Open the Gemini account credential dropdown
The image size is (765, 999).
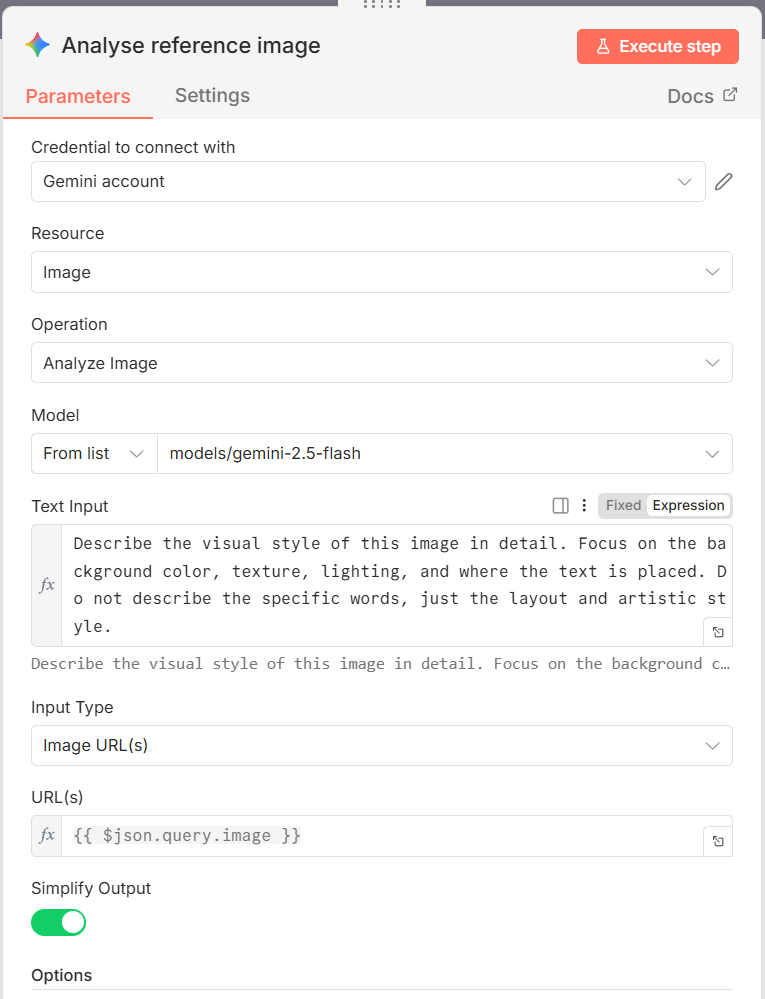coord(368,182)
